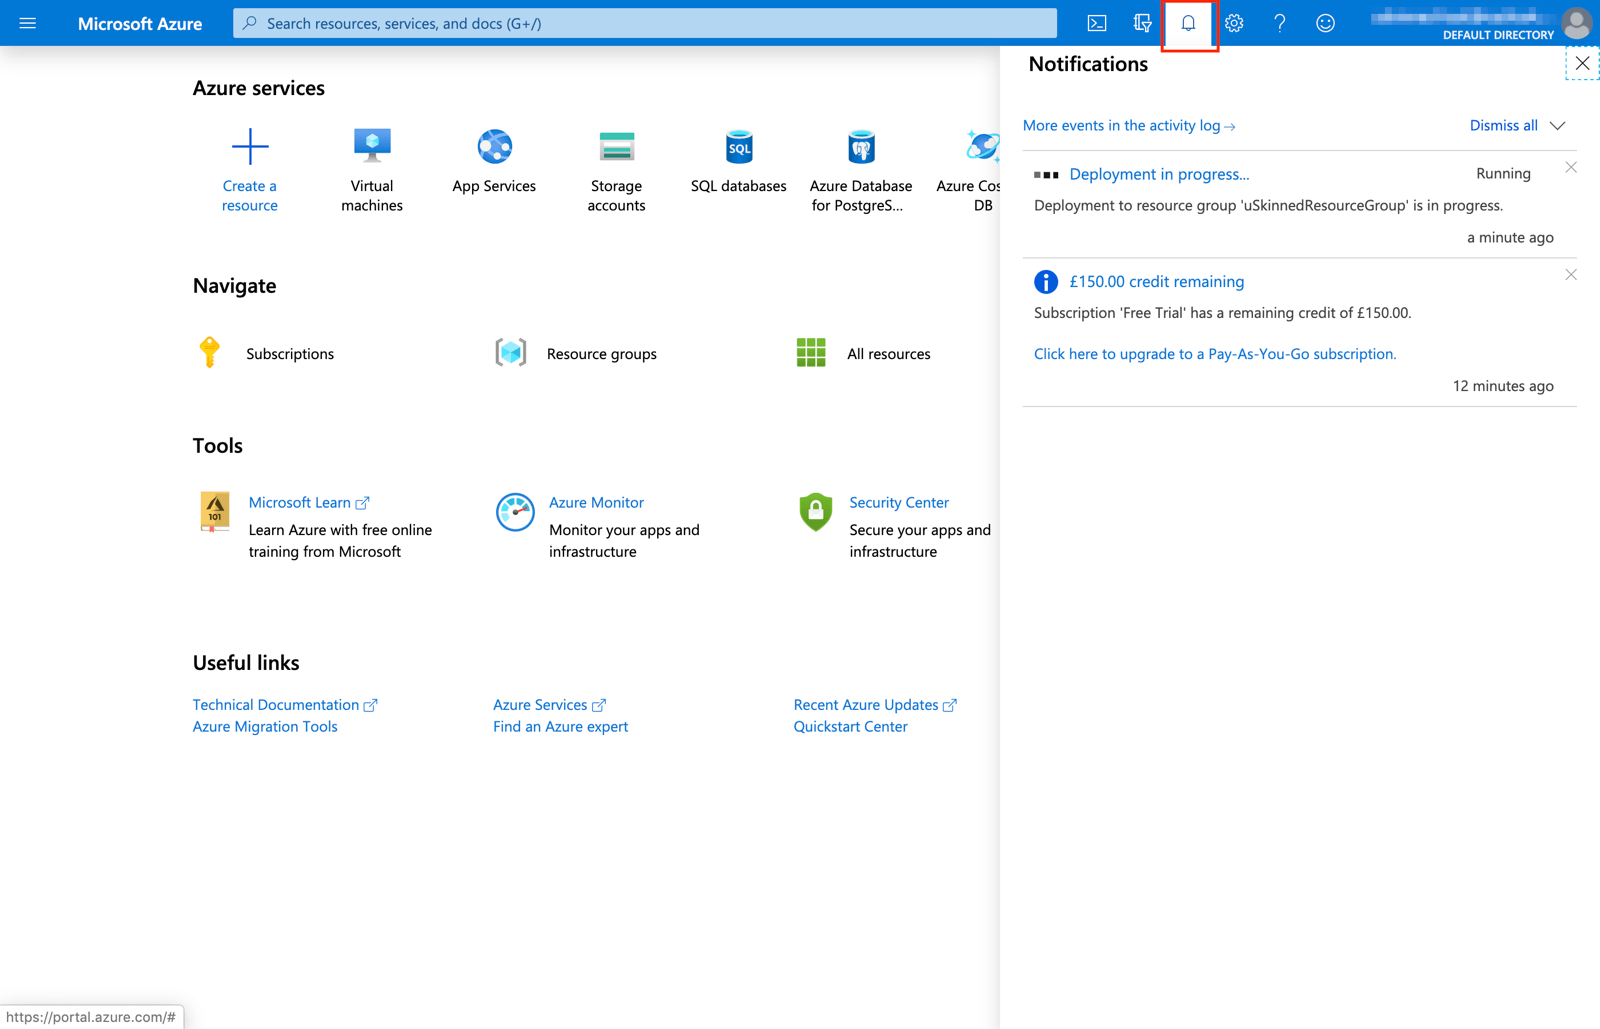
Task: Open Quickstart Center link
Action: (850, 727)
